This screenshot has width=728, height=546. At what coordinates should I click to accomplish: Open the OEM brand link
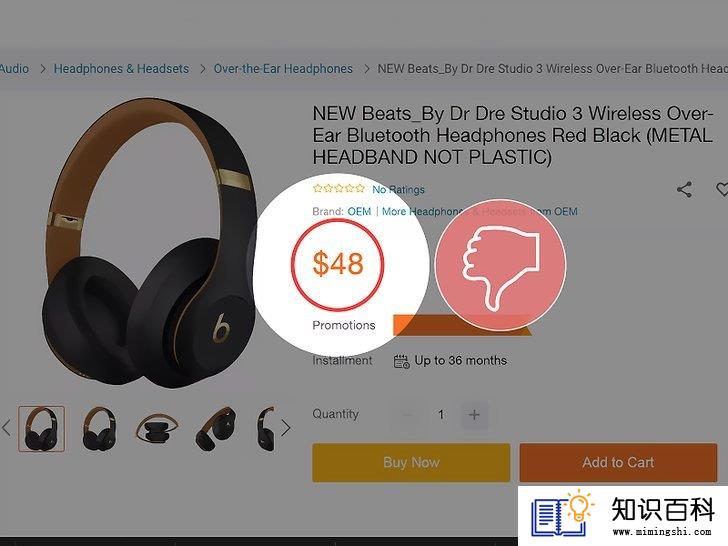pyautogui.click(x=359, y=212)
